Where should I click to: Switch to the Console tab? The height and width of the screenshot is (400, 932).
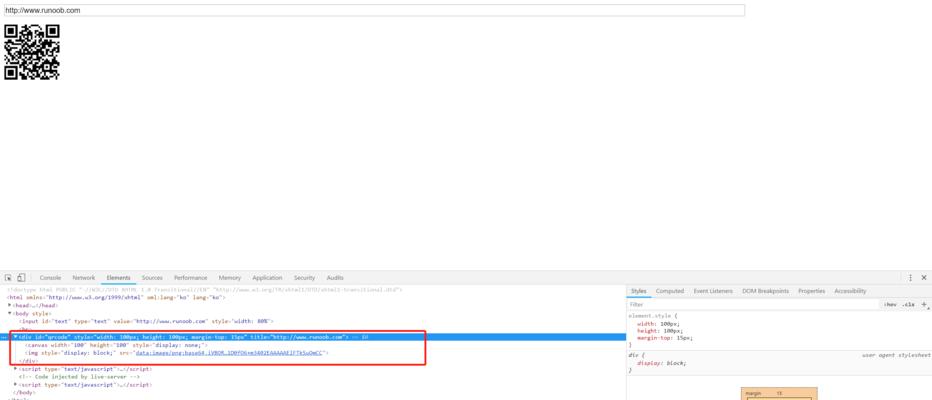(51, 278)
